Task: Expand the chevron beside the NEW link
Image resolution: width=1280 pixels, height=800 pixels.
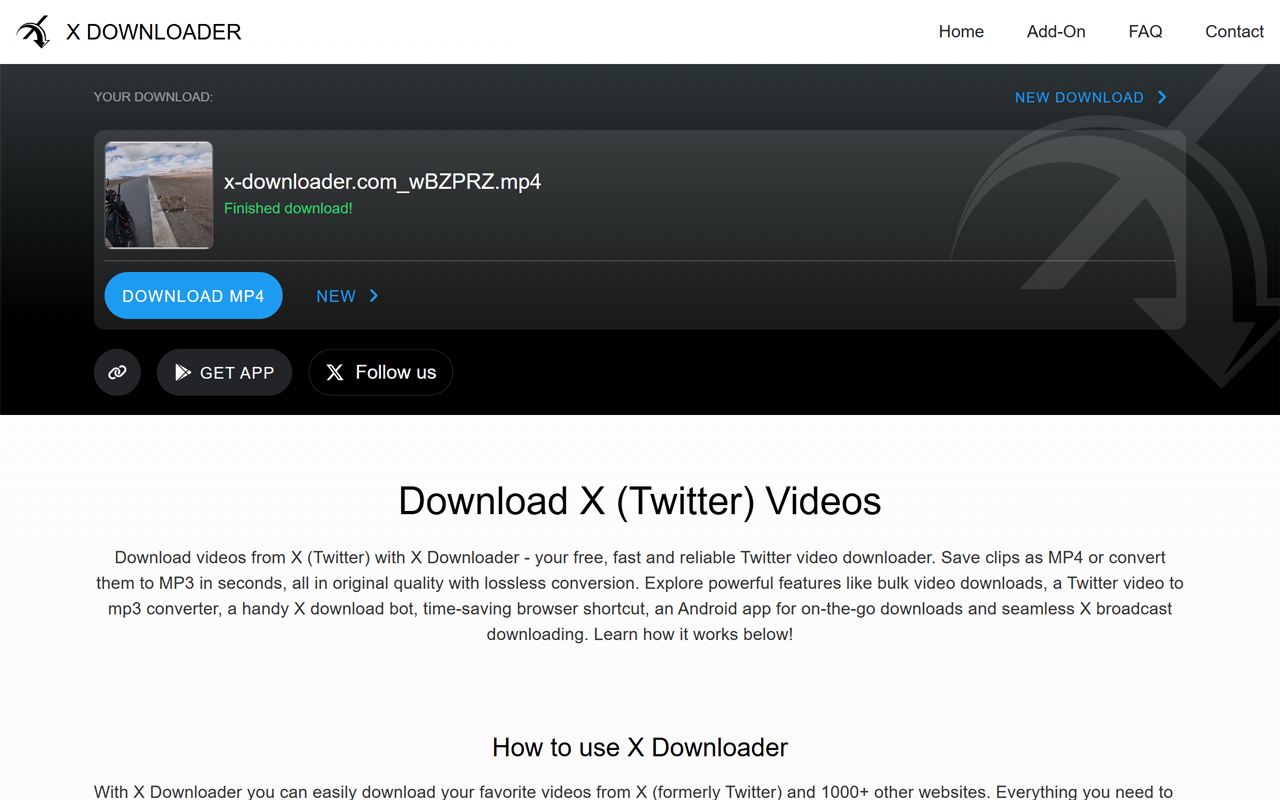Action: (374, 296)
